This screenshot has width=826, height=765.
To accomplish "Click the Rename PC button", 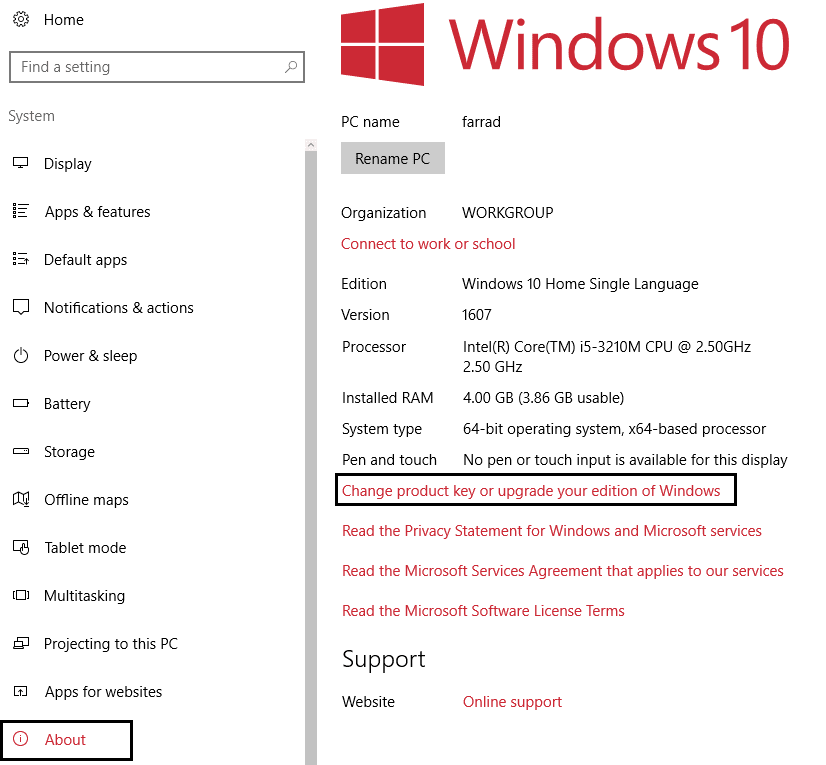I will [x=392, y=157].
